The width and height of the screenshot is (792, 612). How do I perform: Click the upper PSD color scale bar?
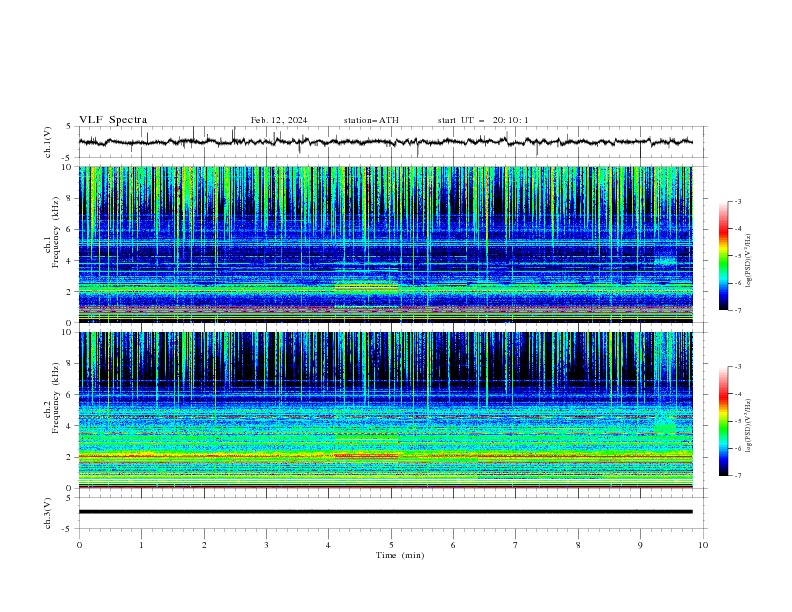click(x=724, y=256)
